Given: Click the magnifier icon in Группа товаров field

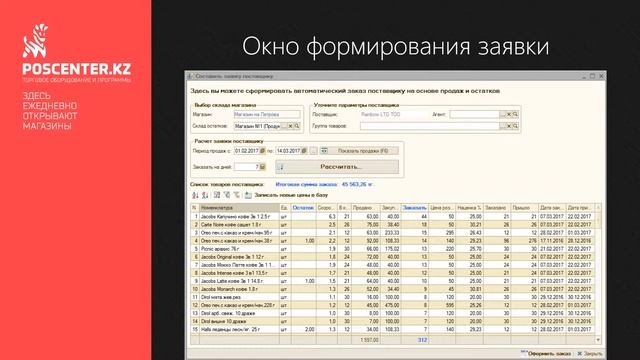Looking at the screenshot, I should click(x=516, y=126).
